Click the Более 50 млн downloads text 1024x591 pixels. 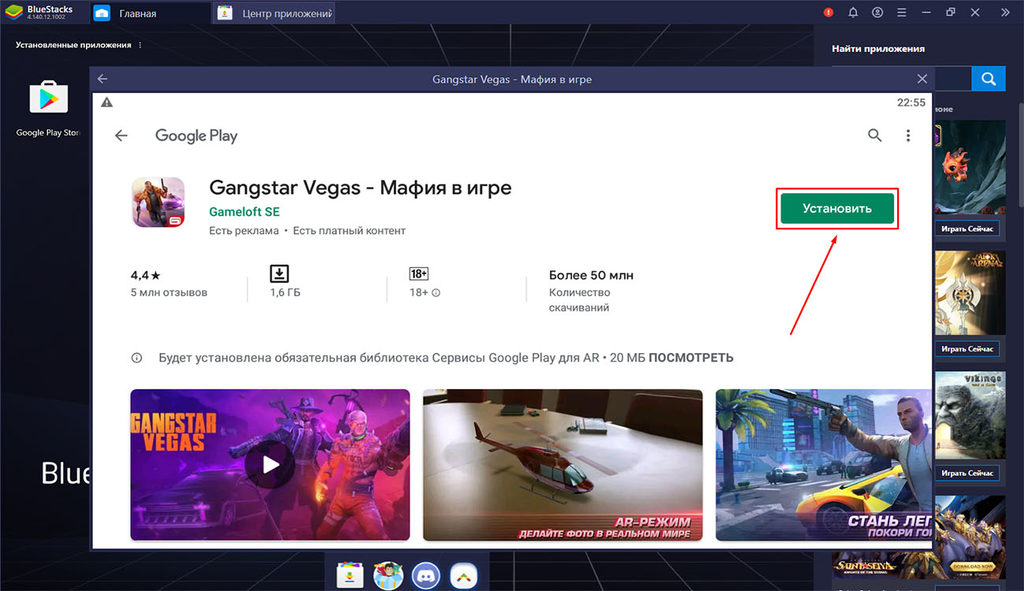coord(591,275)
